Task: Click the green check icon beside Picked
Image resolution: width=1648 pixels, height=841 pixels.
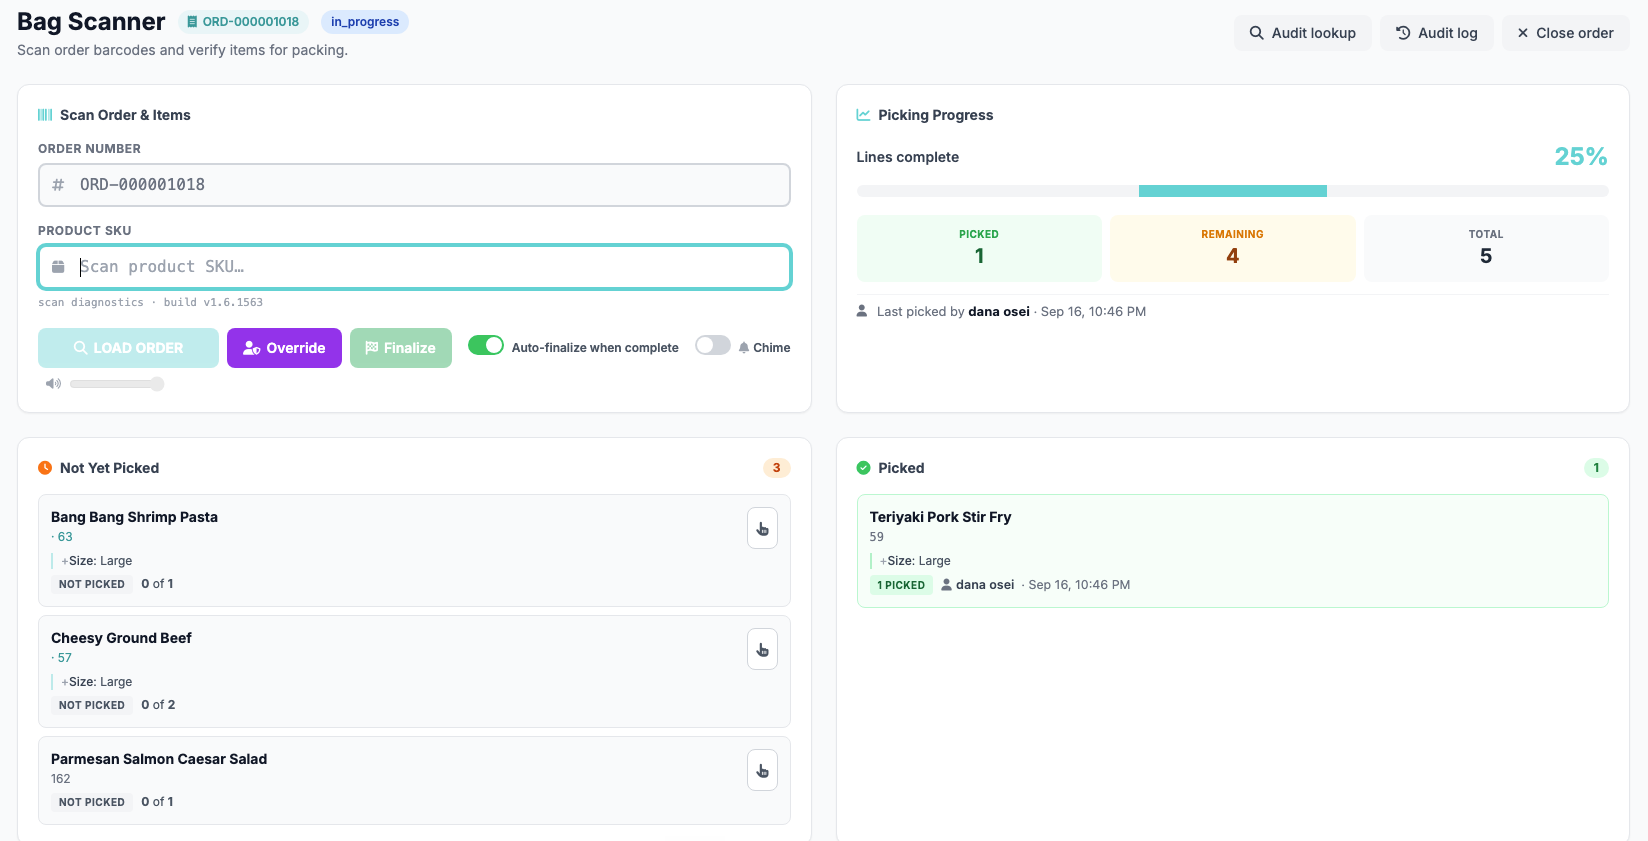Action: click(863, 468)
